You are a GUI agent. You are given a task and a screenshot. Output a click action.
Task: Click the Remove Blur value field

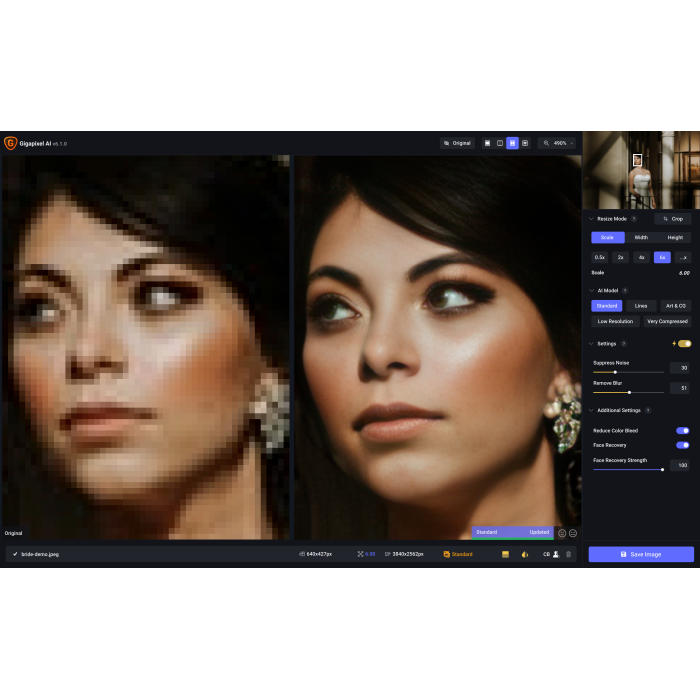(x=680, y=388)
